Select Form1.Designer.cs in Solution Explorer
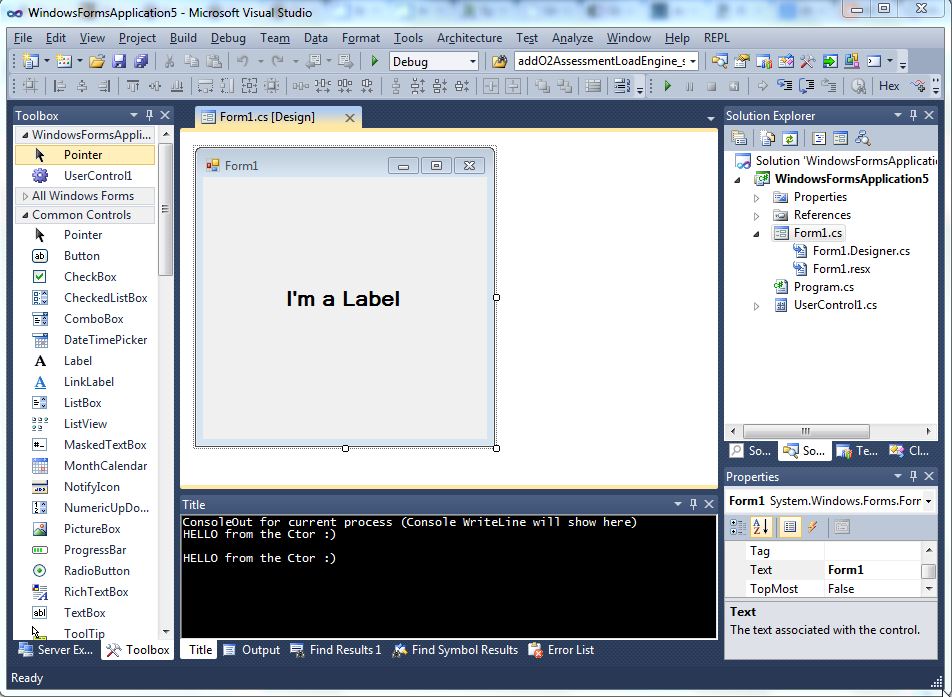 (x=860, y=251)
